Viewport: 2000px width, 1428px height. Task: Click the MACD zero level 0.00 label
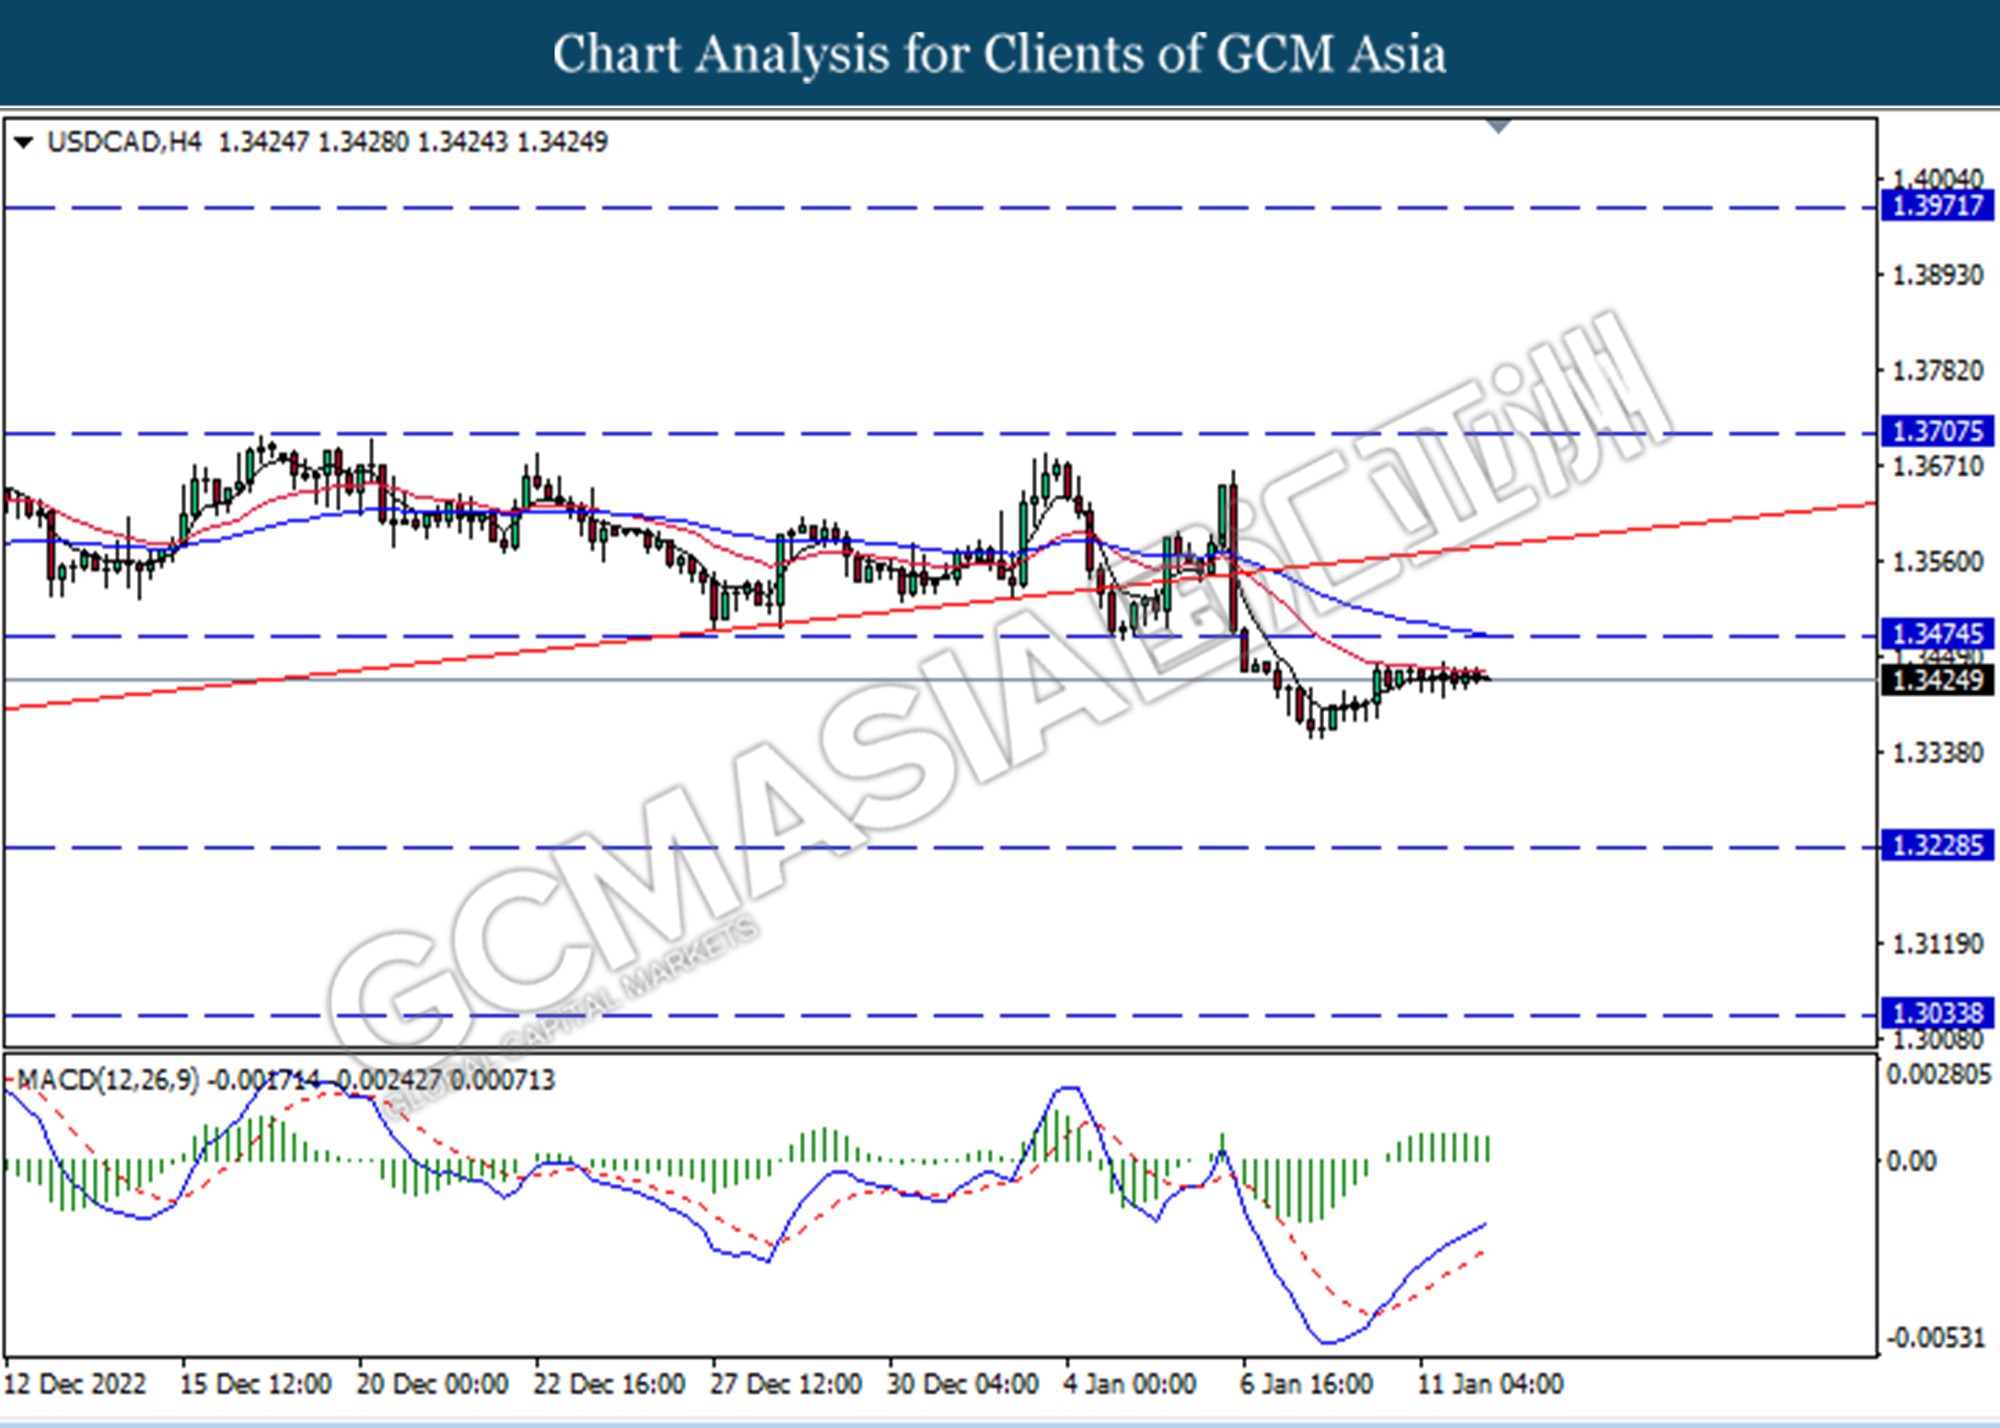click(x=1911, y=1161)
